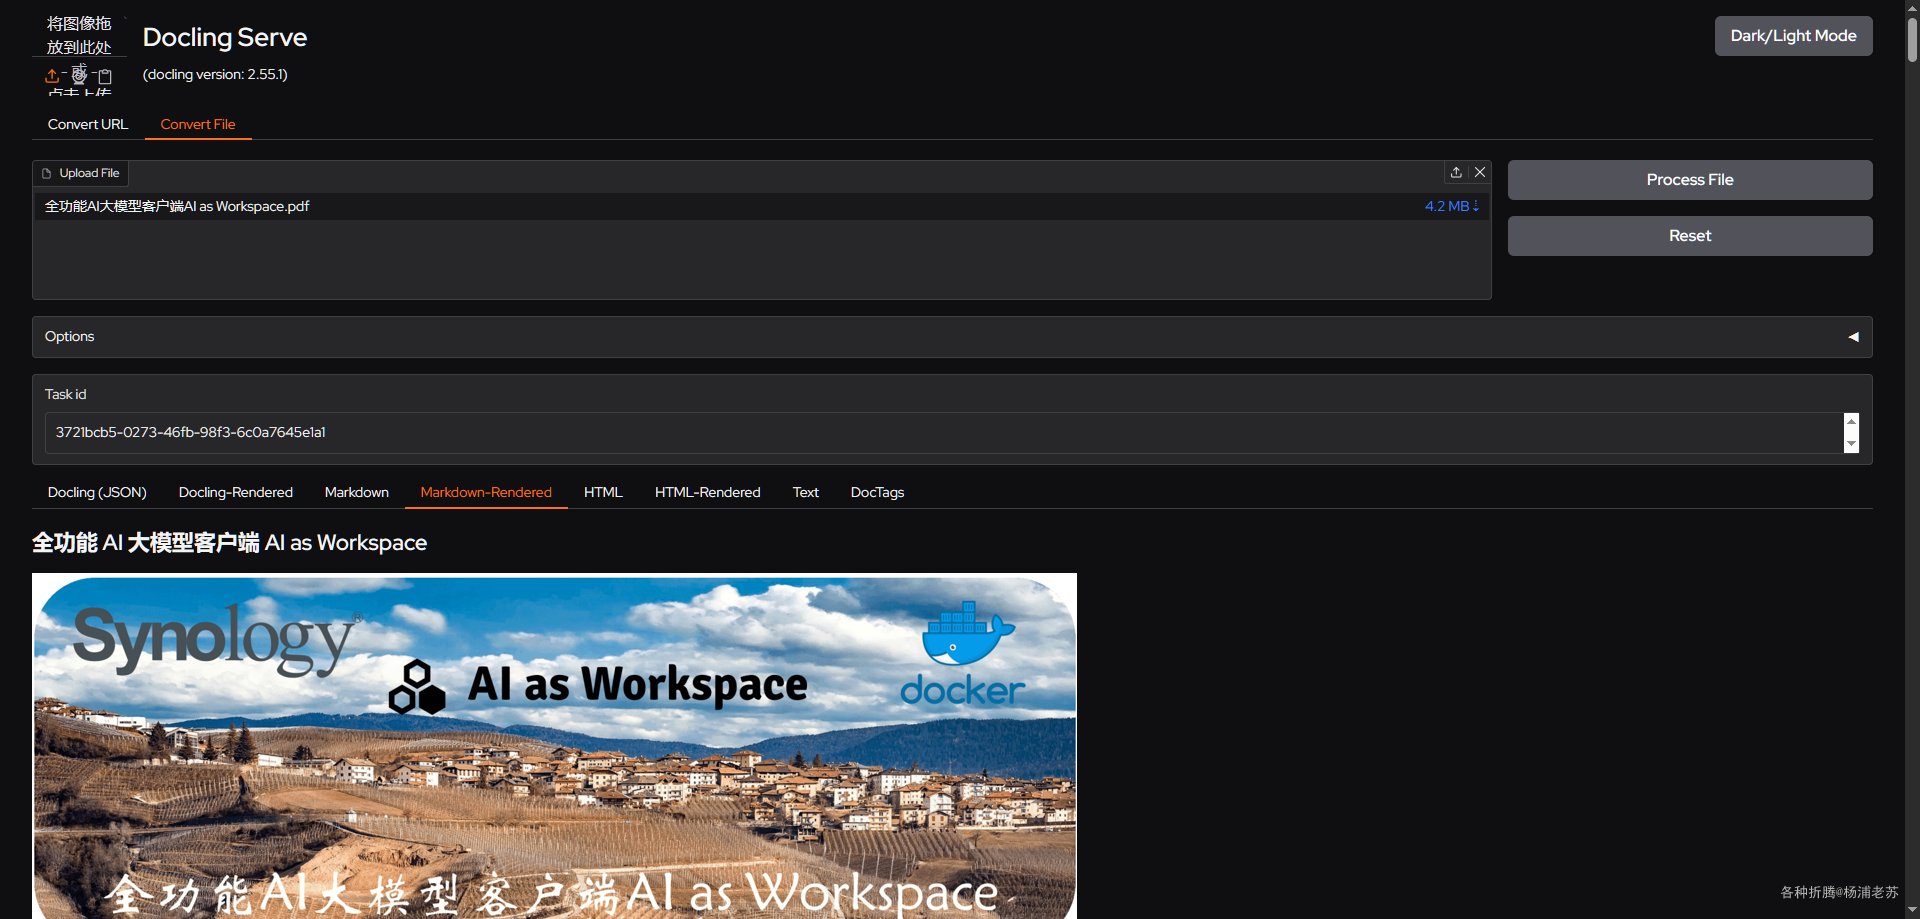1920x919 pixels.
Task: Click the Task id field's down arrow
Action: click(1851, 444)
